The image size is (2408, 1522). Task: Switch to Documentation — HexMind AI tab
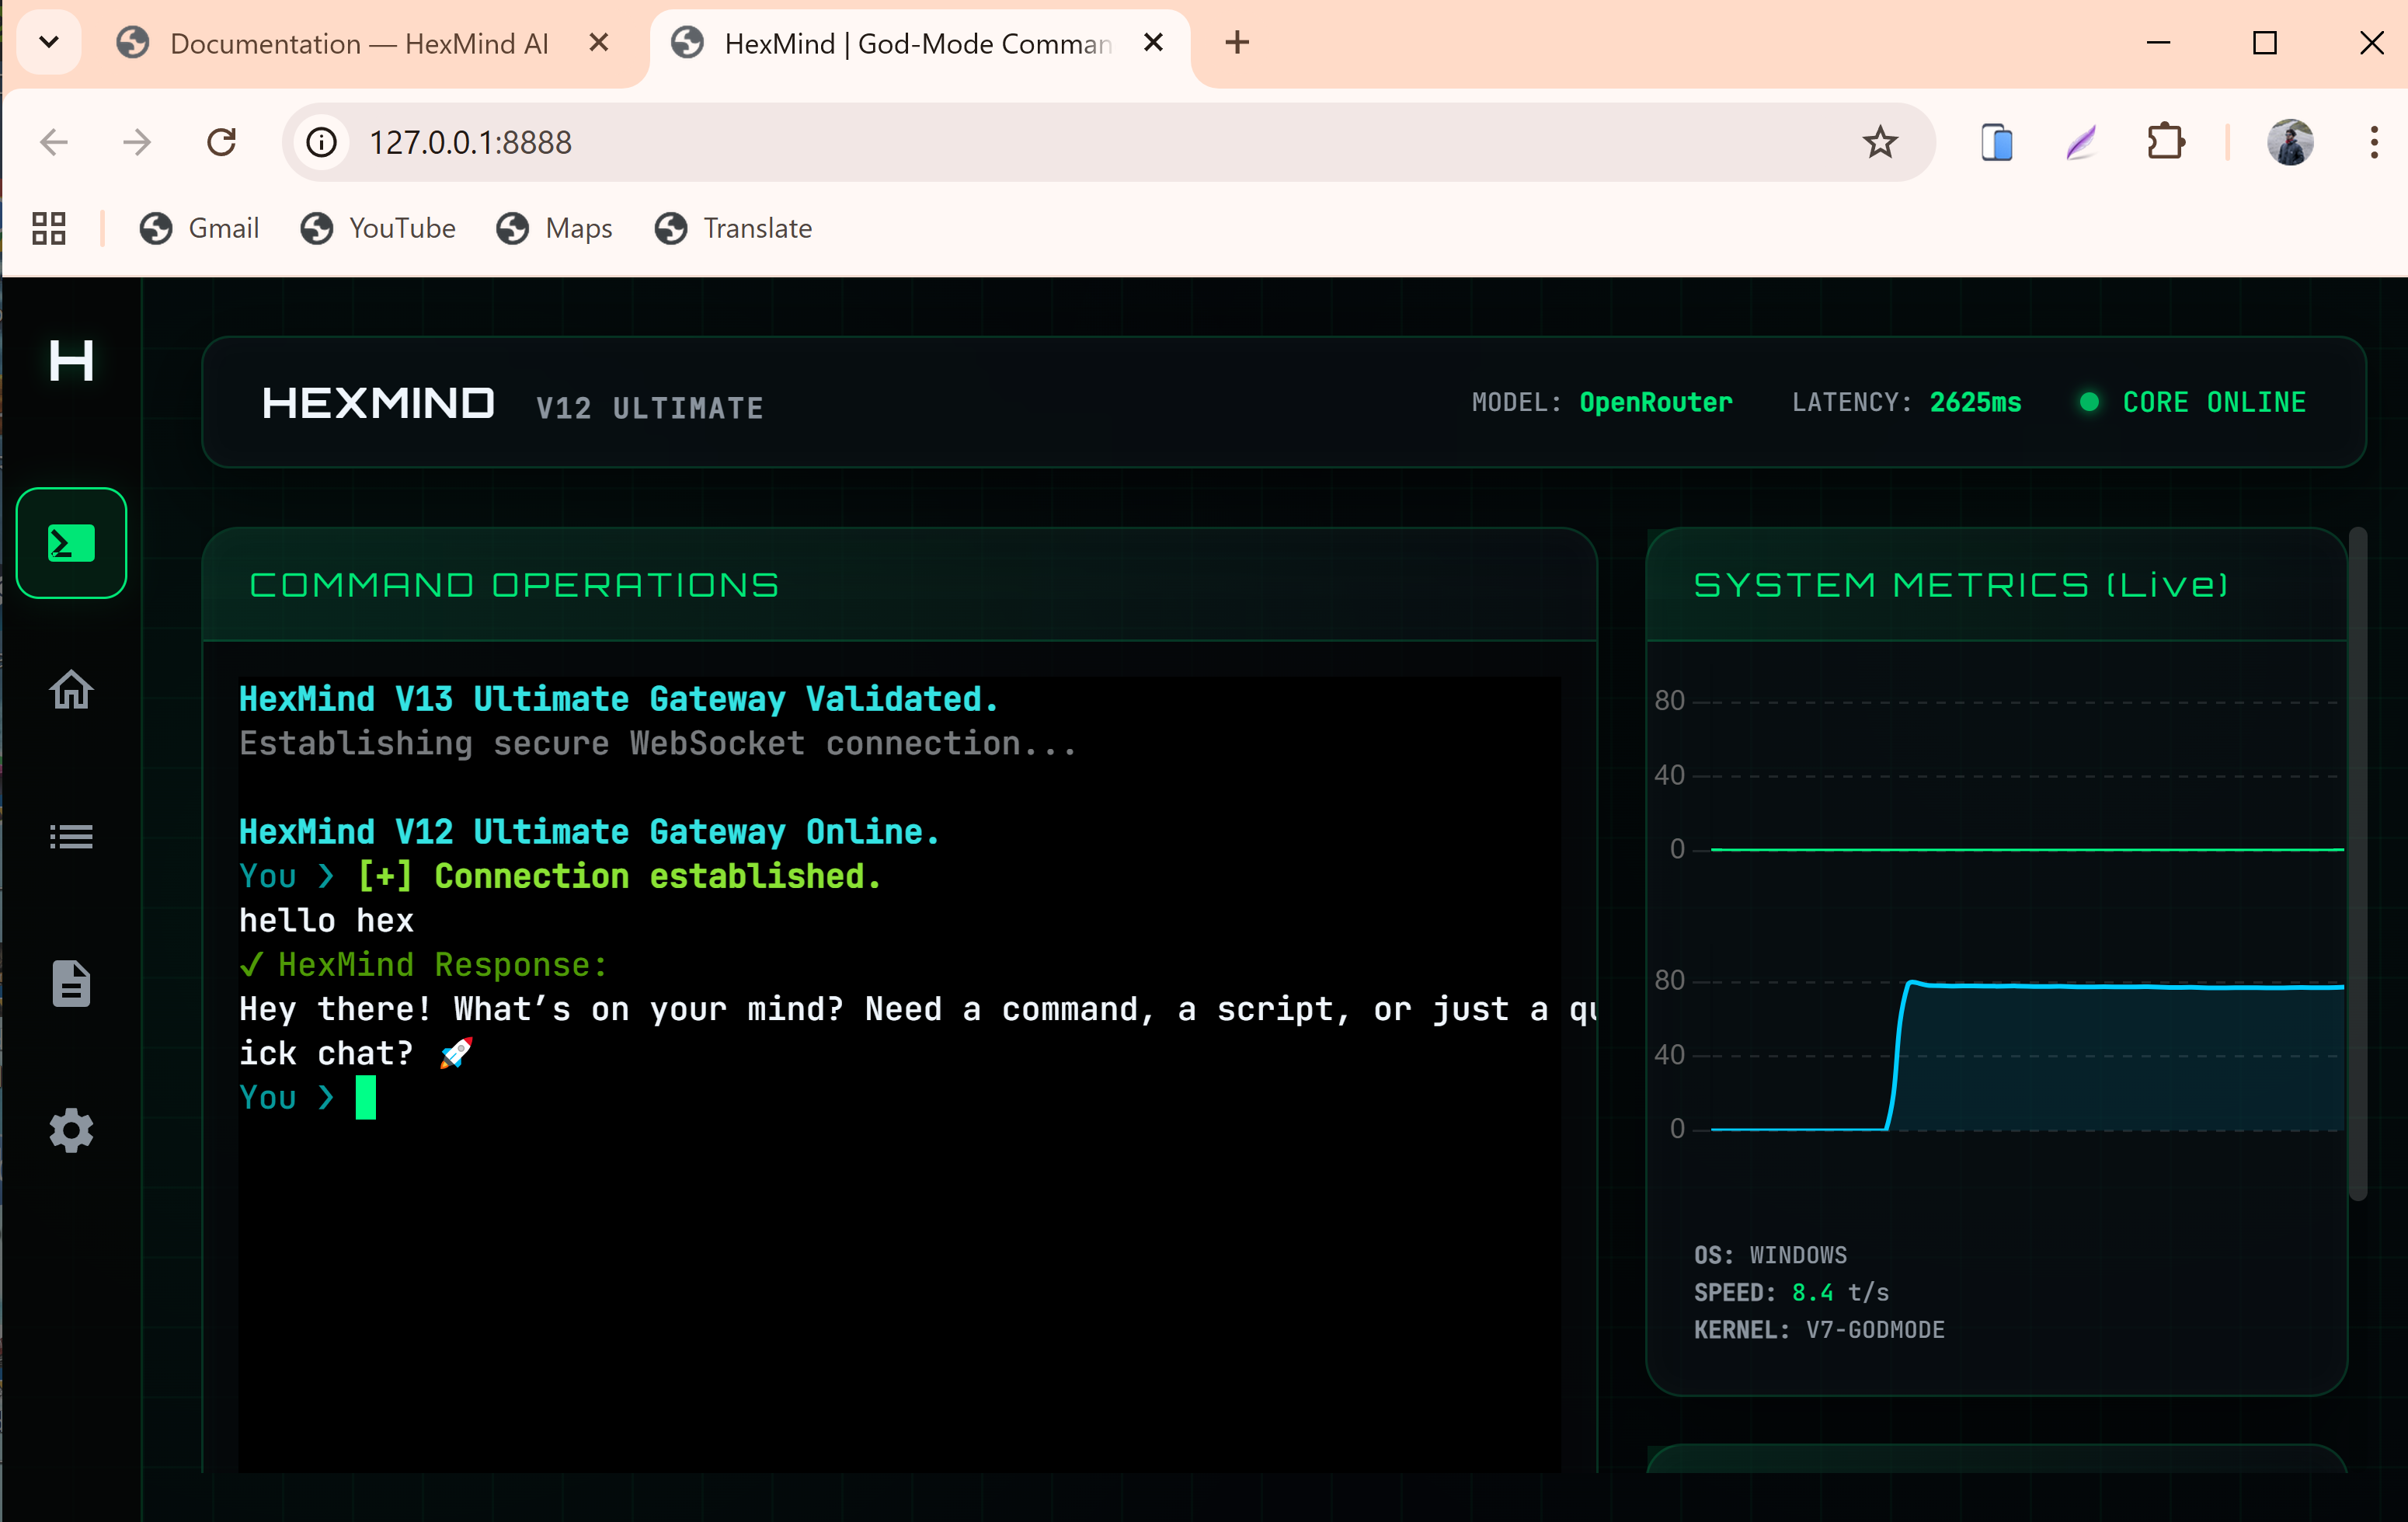tap(358, 44)
